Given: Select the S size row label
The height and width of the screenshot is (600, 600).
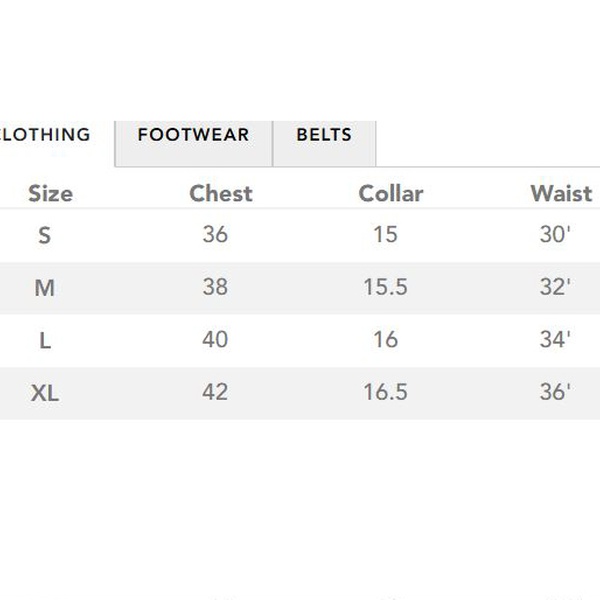Looking at the screenshot, I should tap(44, 236).
